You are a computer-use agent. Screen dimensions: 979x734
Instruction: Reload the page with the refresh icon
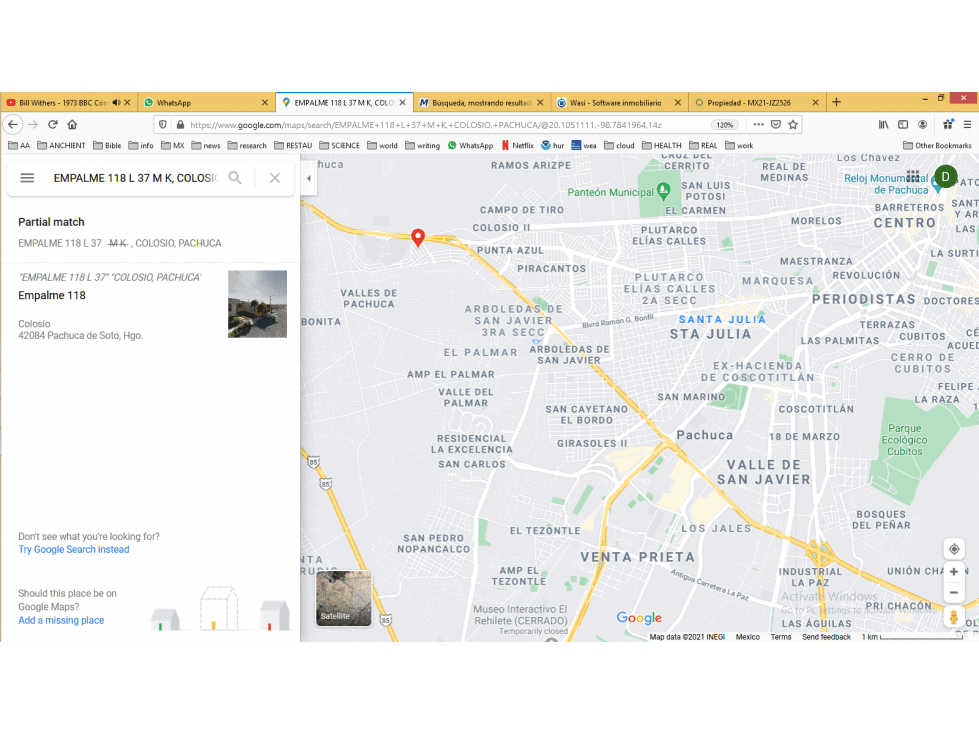coord(53,124)
